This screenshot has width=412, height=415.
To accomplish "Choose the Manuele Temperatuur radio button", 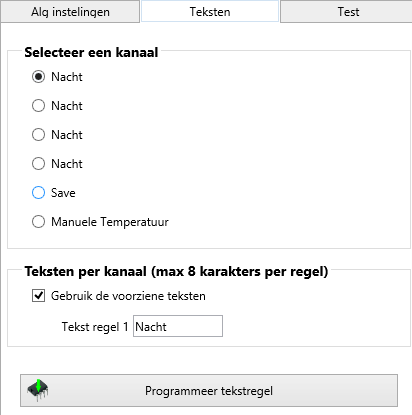I will (x=38, y=222).
